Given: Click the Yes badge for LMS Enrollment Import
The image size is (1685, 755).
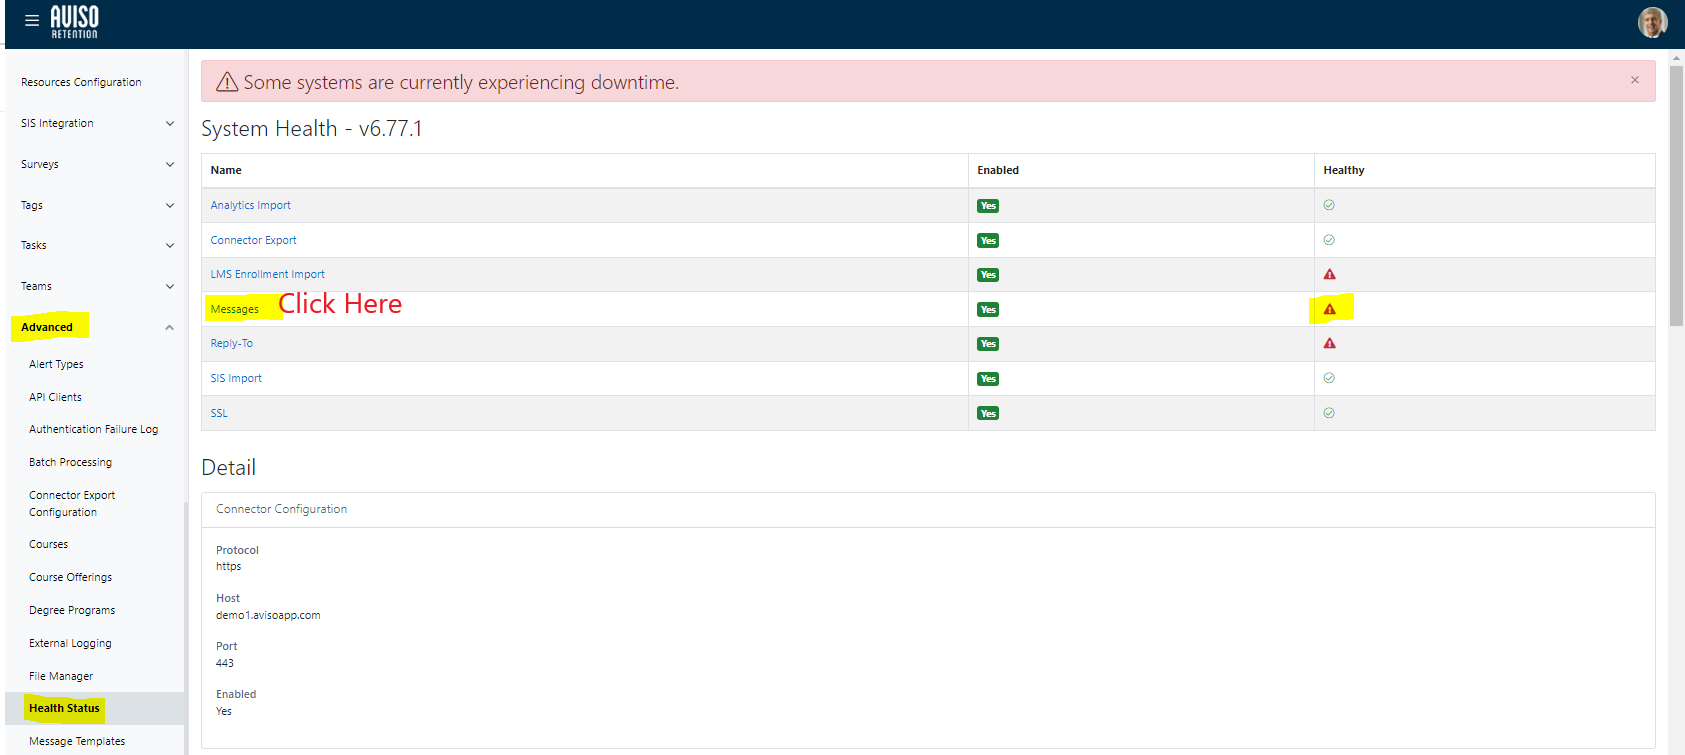Looking at the screenshot, I should 988,275.
